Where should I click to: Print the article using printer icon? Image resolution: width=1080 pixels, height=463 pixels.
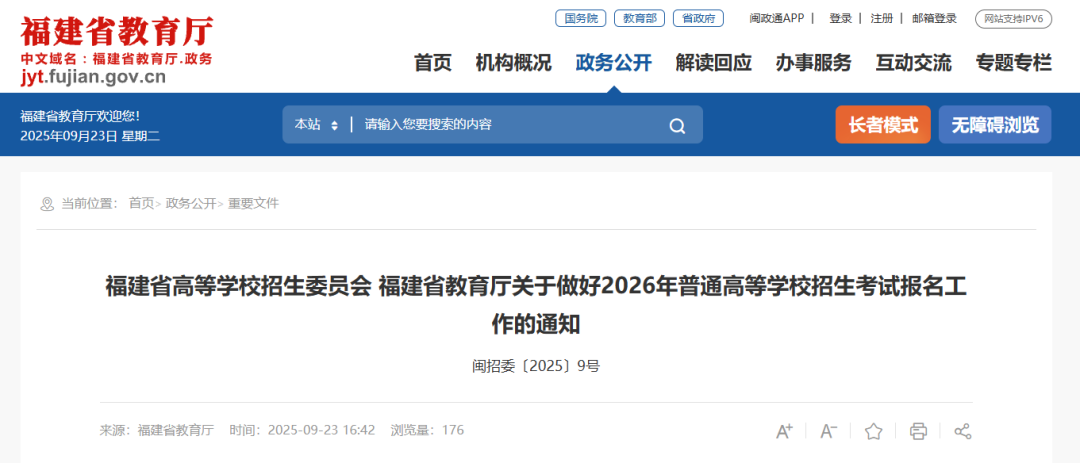click(918, 431)
